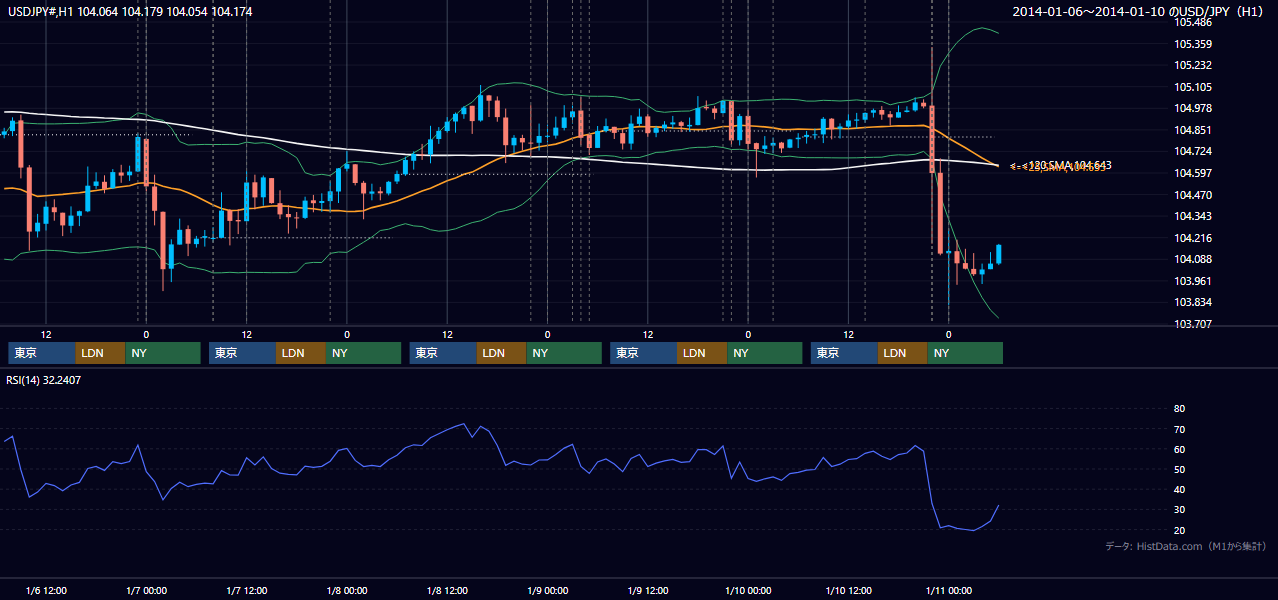Screen dimensions: 1278x600
Task: Click the 103.834 price axis label
Action: pyautogui.click(x=1193, y=302)
